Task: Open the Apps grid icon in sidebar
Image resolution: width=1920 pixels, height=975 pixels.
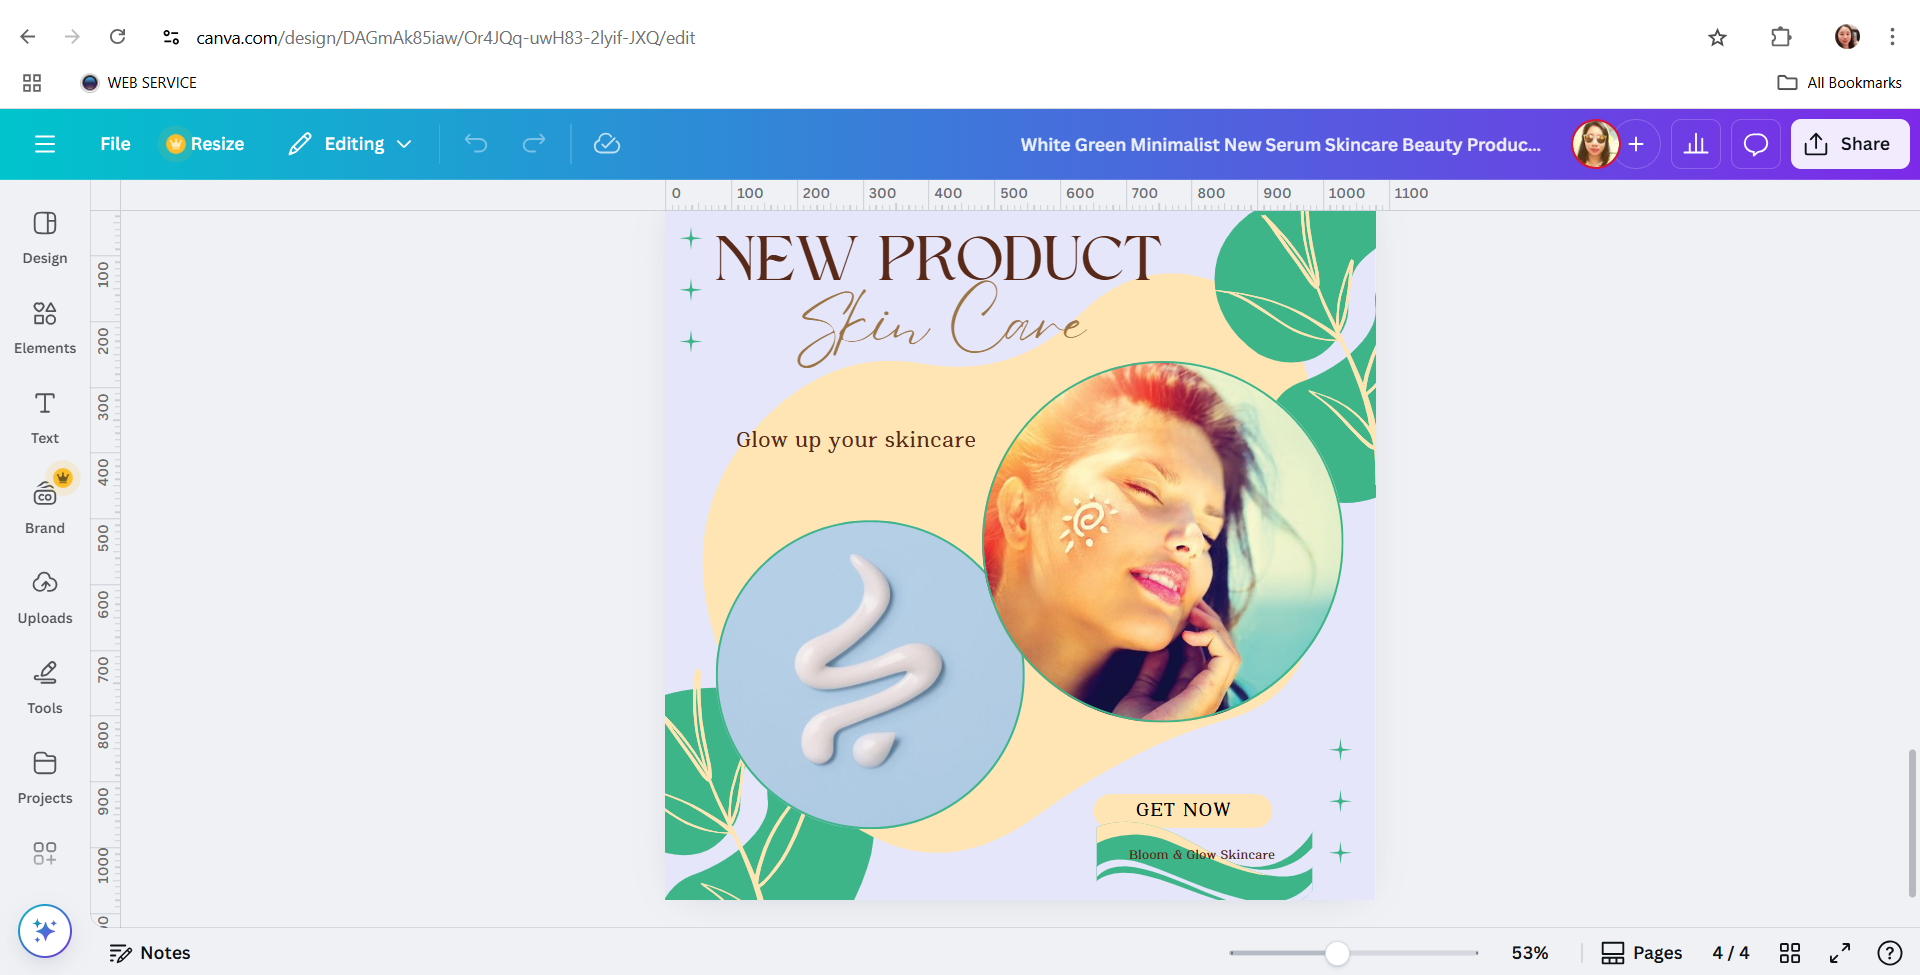Action: coord(45,853)
